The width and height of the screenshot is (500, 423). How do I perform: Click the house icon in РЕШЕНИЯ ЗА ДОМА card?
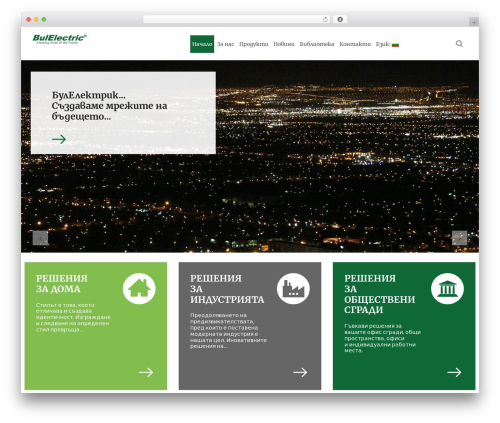pos(139,289)
